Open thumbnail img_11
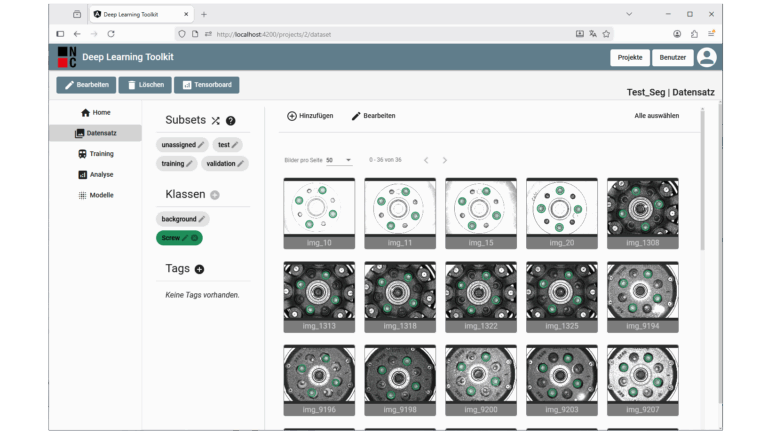The height and width of the screenshot is (432, 768). [400, 213]
